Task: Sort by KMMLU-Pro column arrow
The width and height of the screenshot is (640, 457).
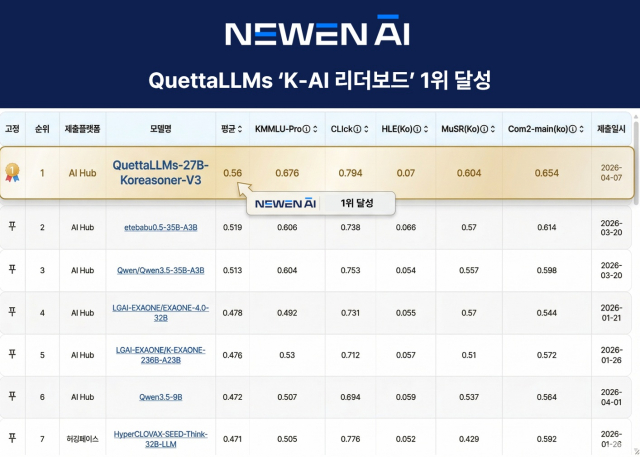Action: click(316, 129)
